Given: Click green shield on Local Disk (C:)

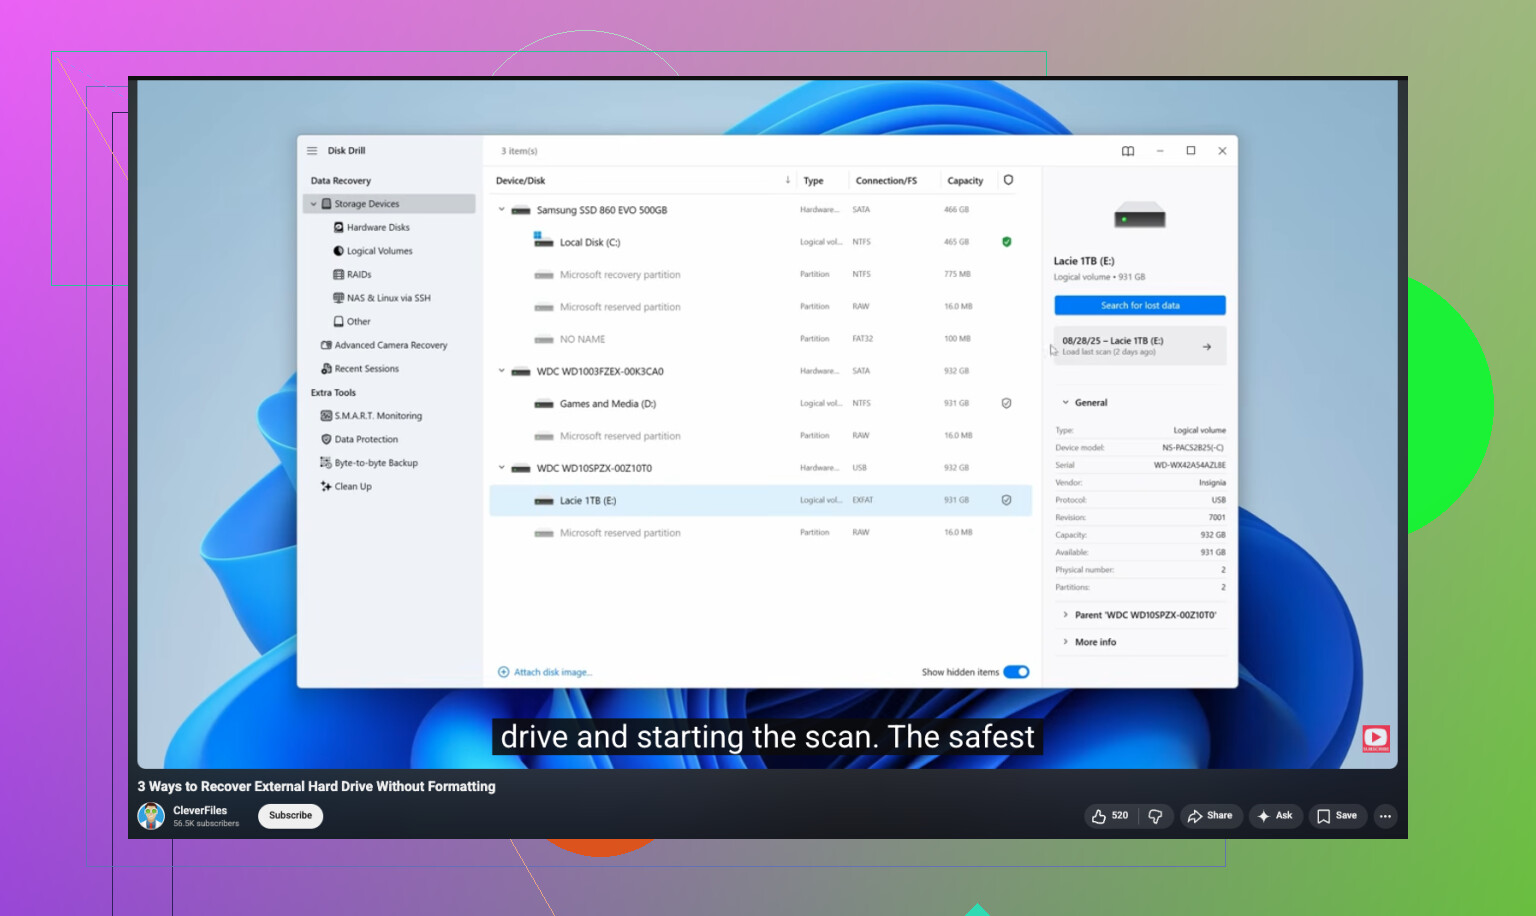Looking at the screenshot, I should tap(1007, 242).
